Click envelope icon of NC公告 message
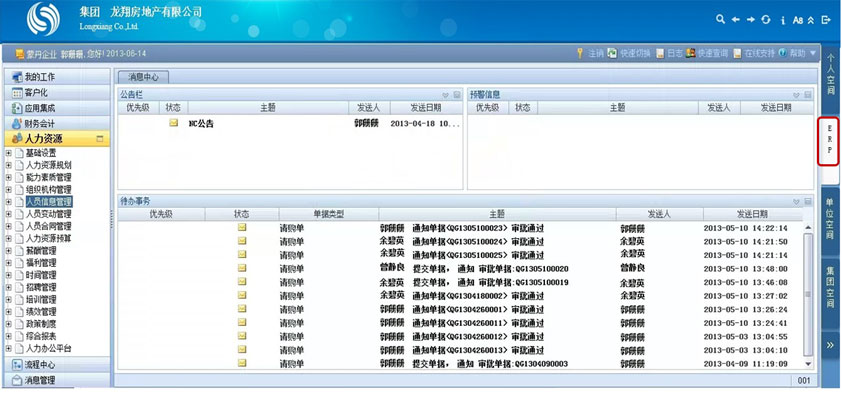Screen dimensions: 842x415 (x=173, y=123)
